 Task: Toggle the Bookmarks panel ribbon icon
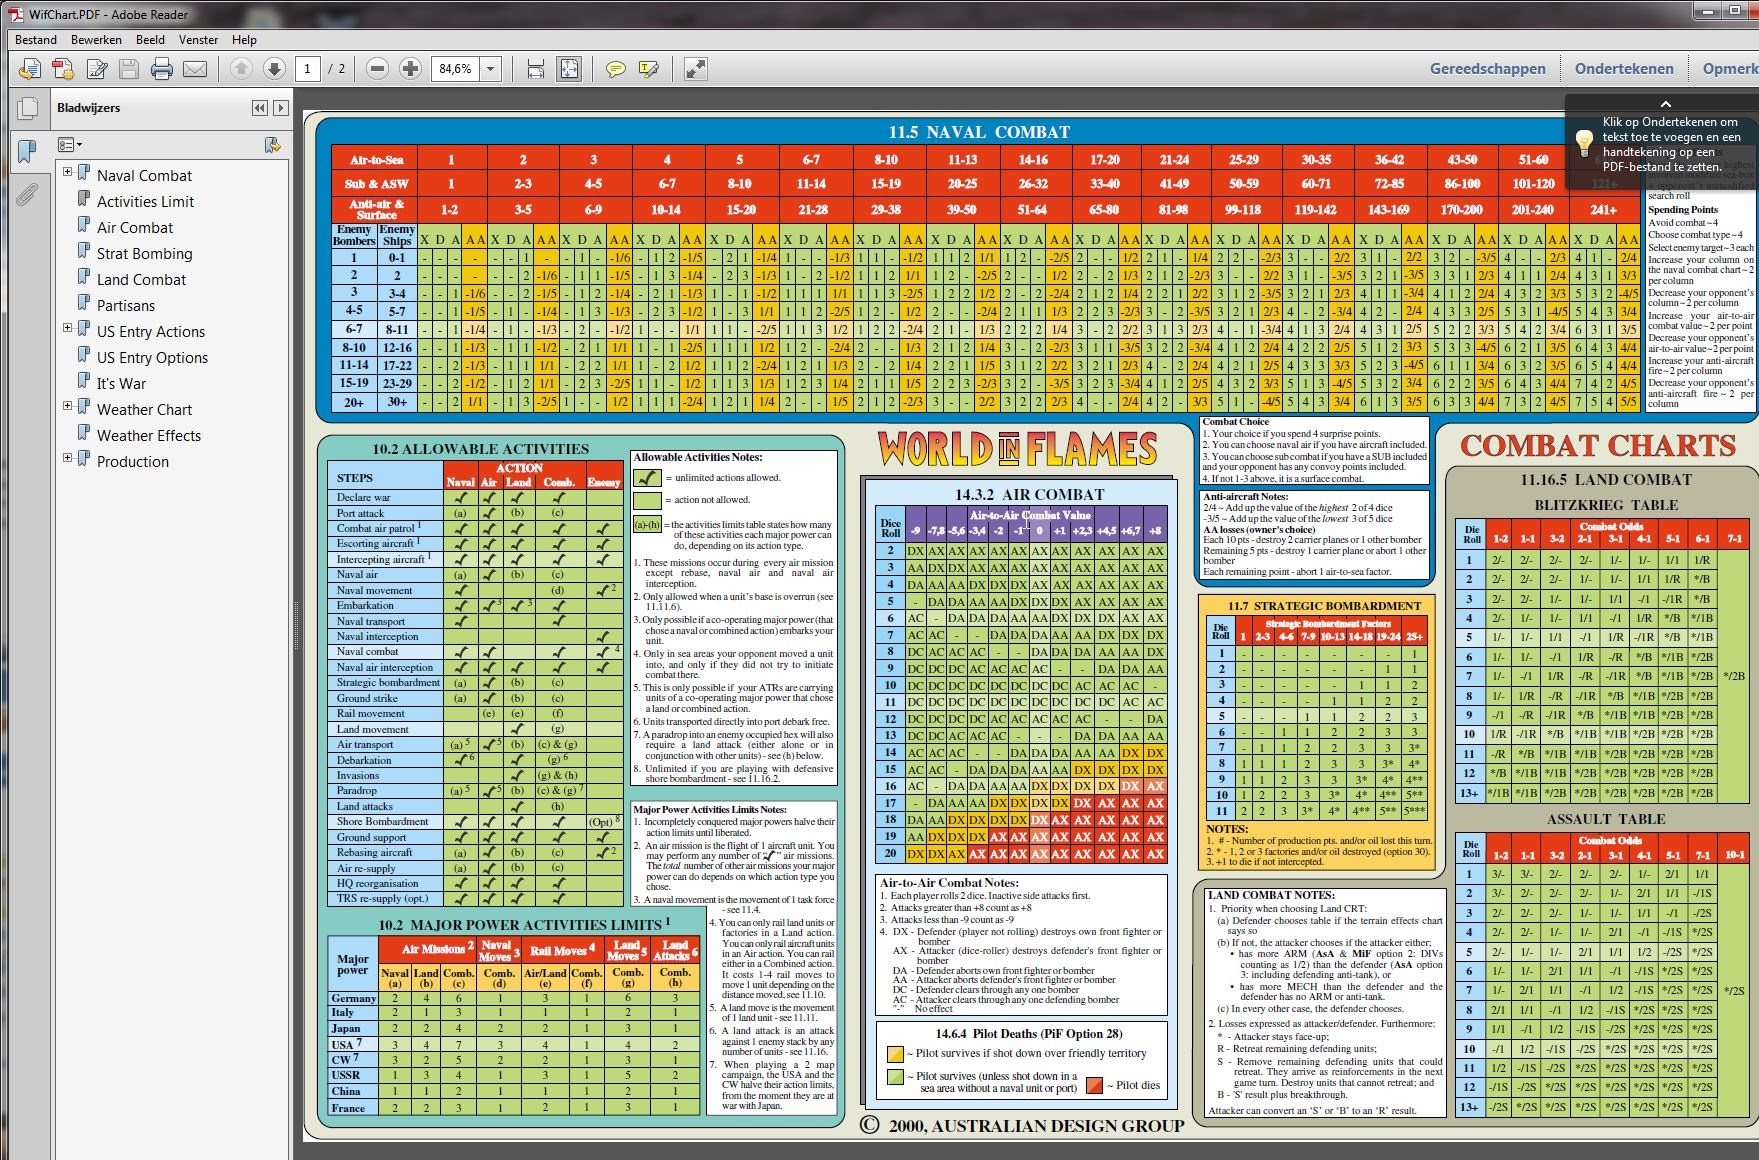click(x=27, y=152)
